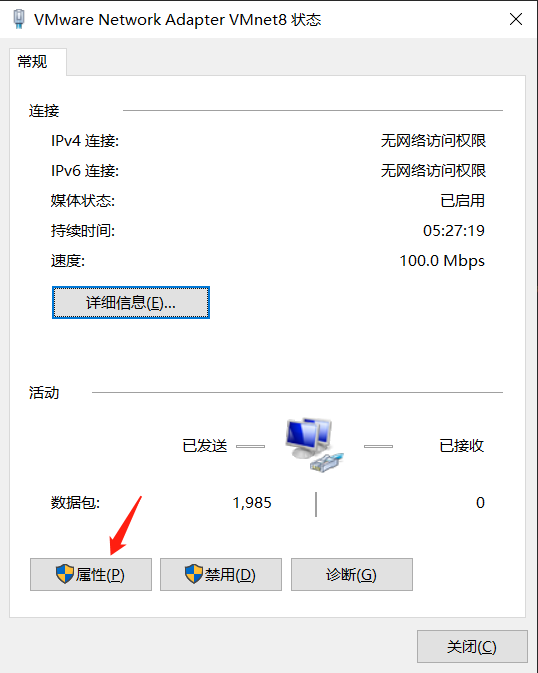Click the two-computers network activity icon
The image size is (538, 673).
tap(314, 446)
